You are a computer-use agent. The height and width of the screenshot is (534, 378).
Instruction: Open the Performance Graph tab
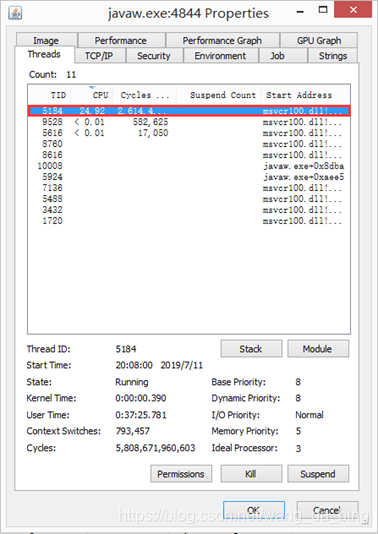click(222, 41)
